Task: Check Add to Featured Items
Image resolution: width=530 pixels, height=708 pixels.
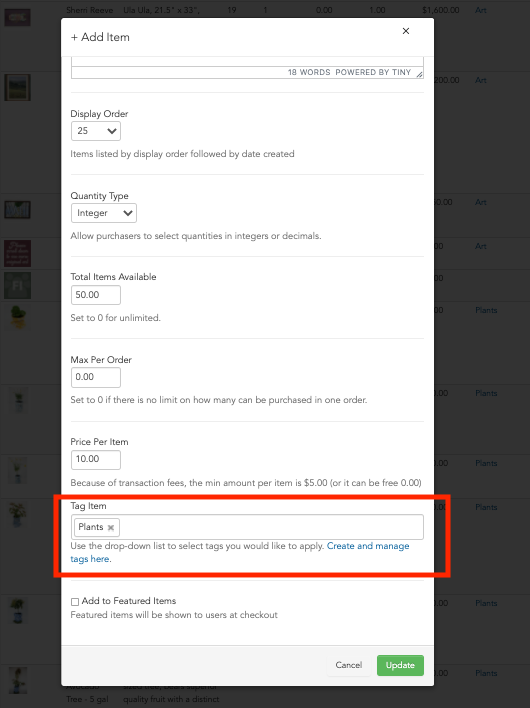Action: point(75,601)
